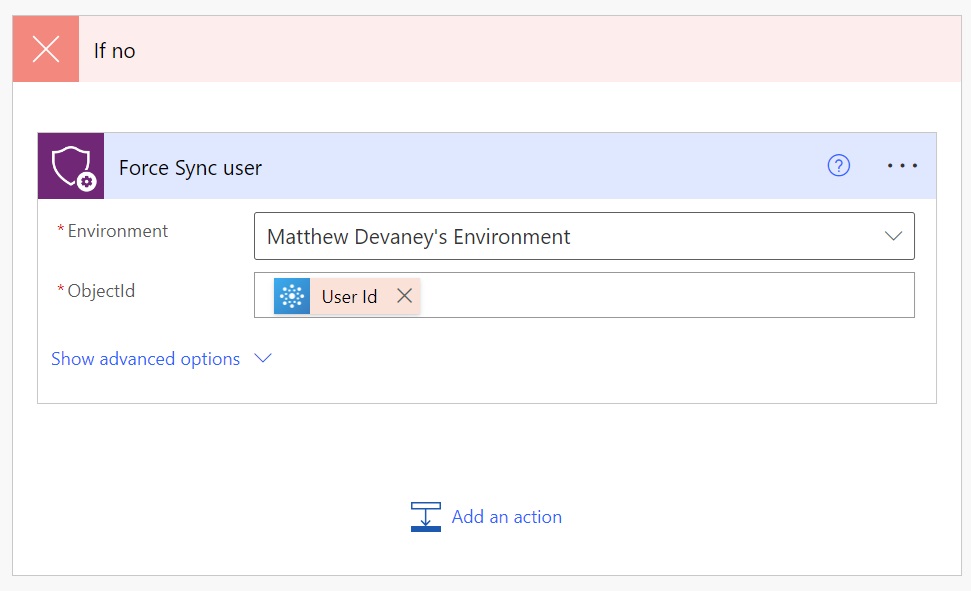Open the ellipsis menu of Force Sync user
The image size is (971, 591).
tap(902, 165)
